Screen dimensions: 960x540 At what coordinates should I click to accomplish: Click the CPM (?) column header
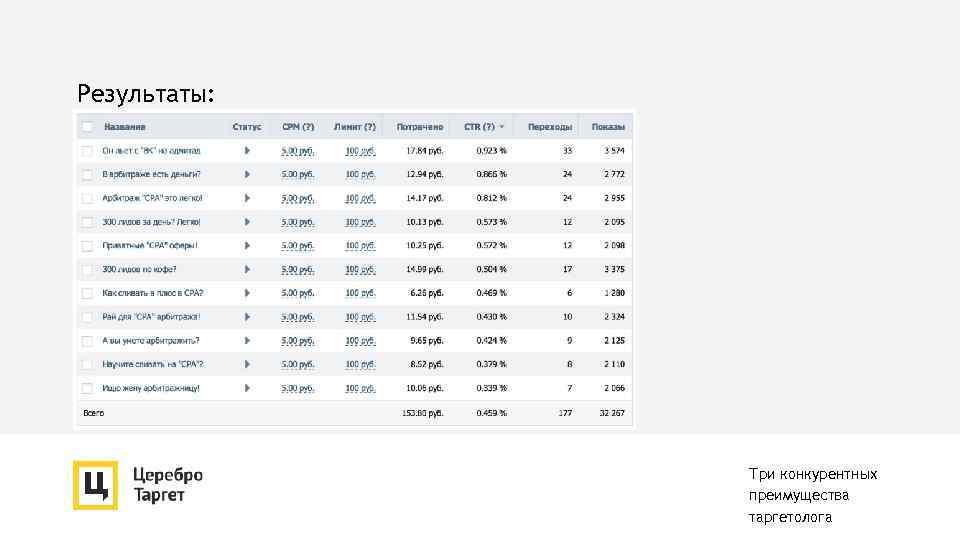pos(298,127)
